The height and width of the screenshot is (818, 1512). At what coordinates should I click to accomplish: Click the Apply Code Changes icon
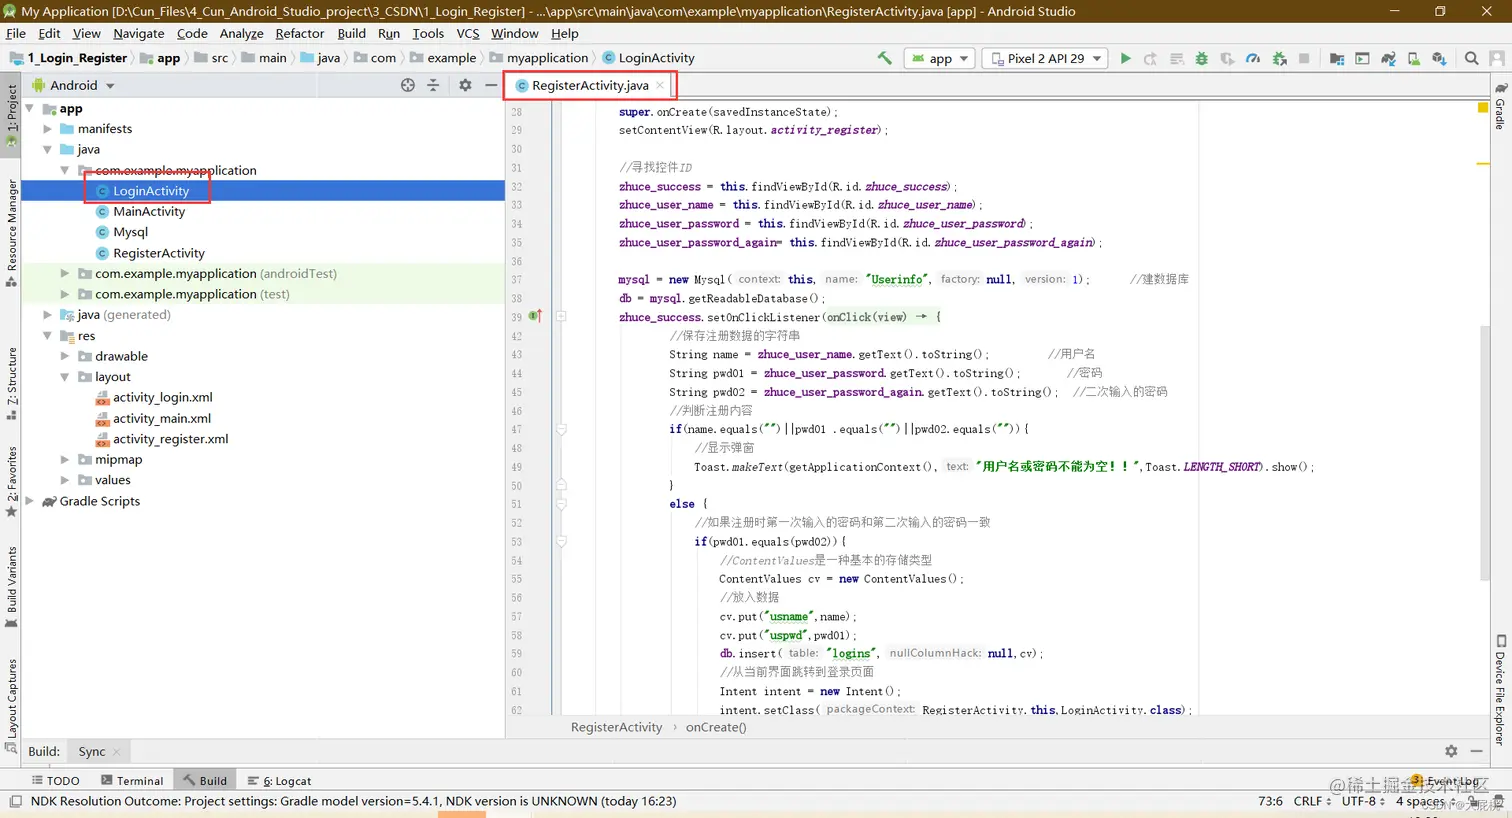tap(1176, 58)
